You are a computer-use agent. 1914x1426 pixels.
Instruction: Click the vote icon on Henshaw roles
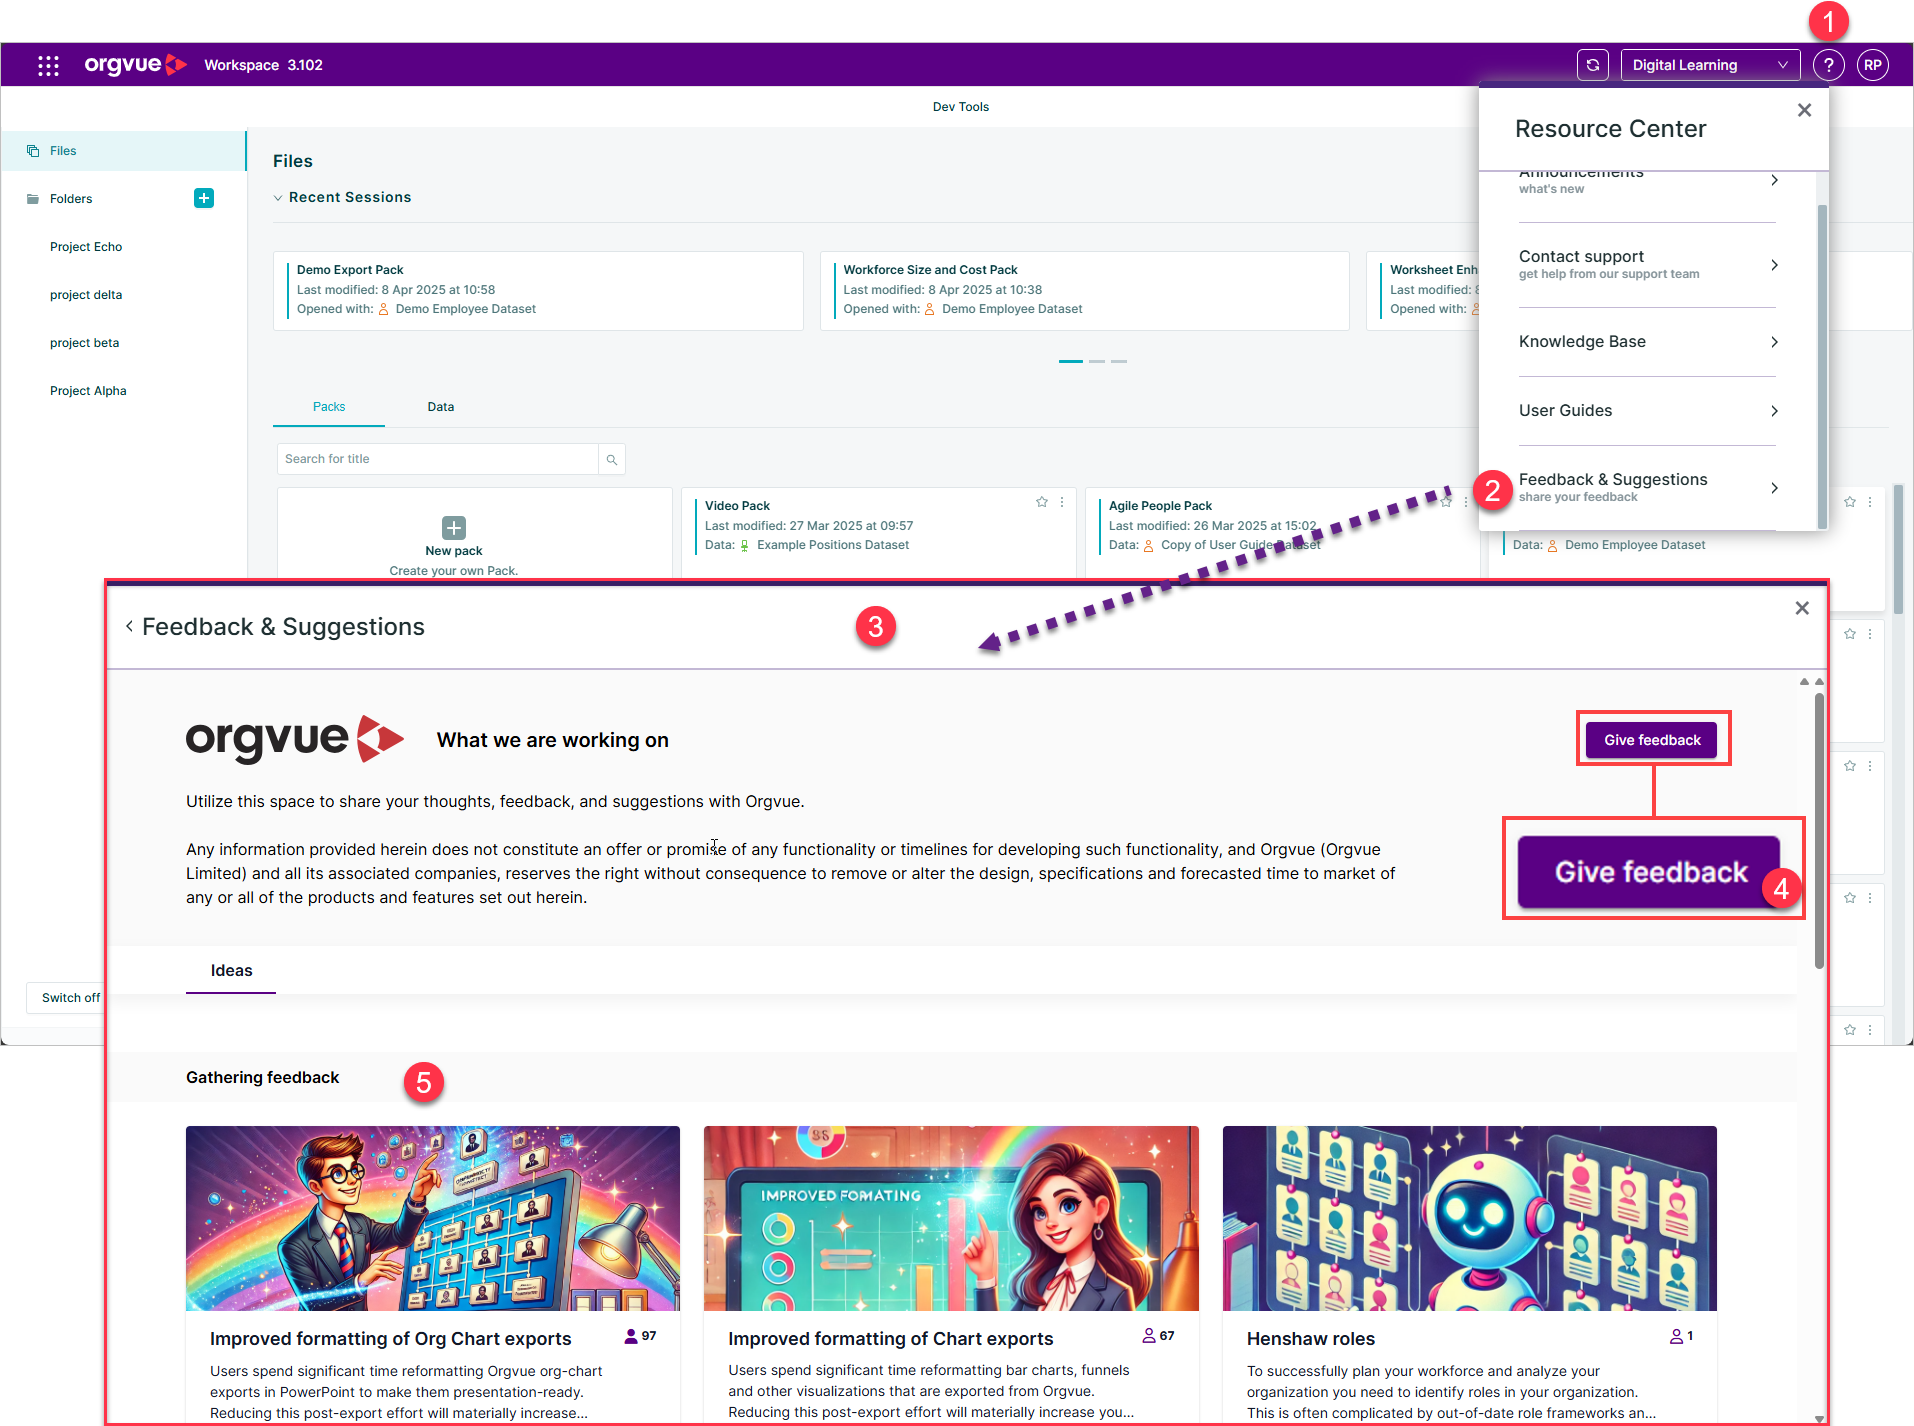(1676, 1336)
